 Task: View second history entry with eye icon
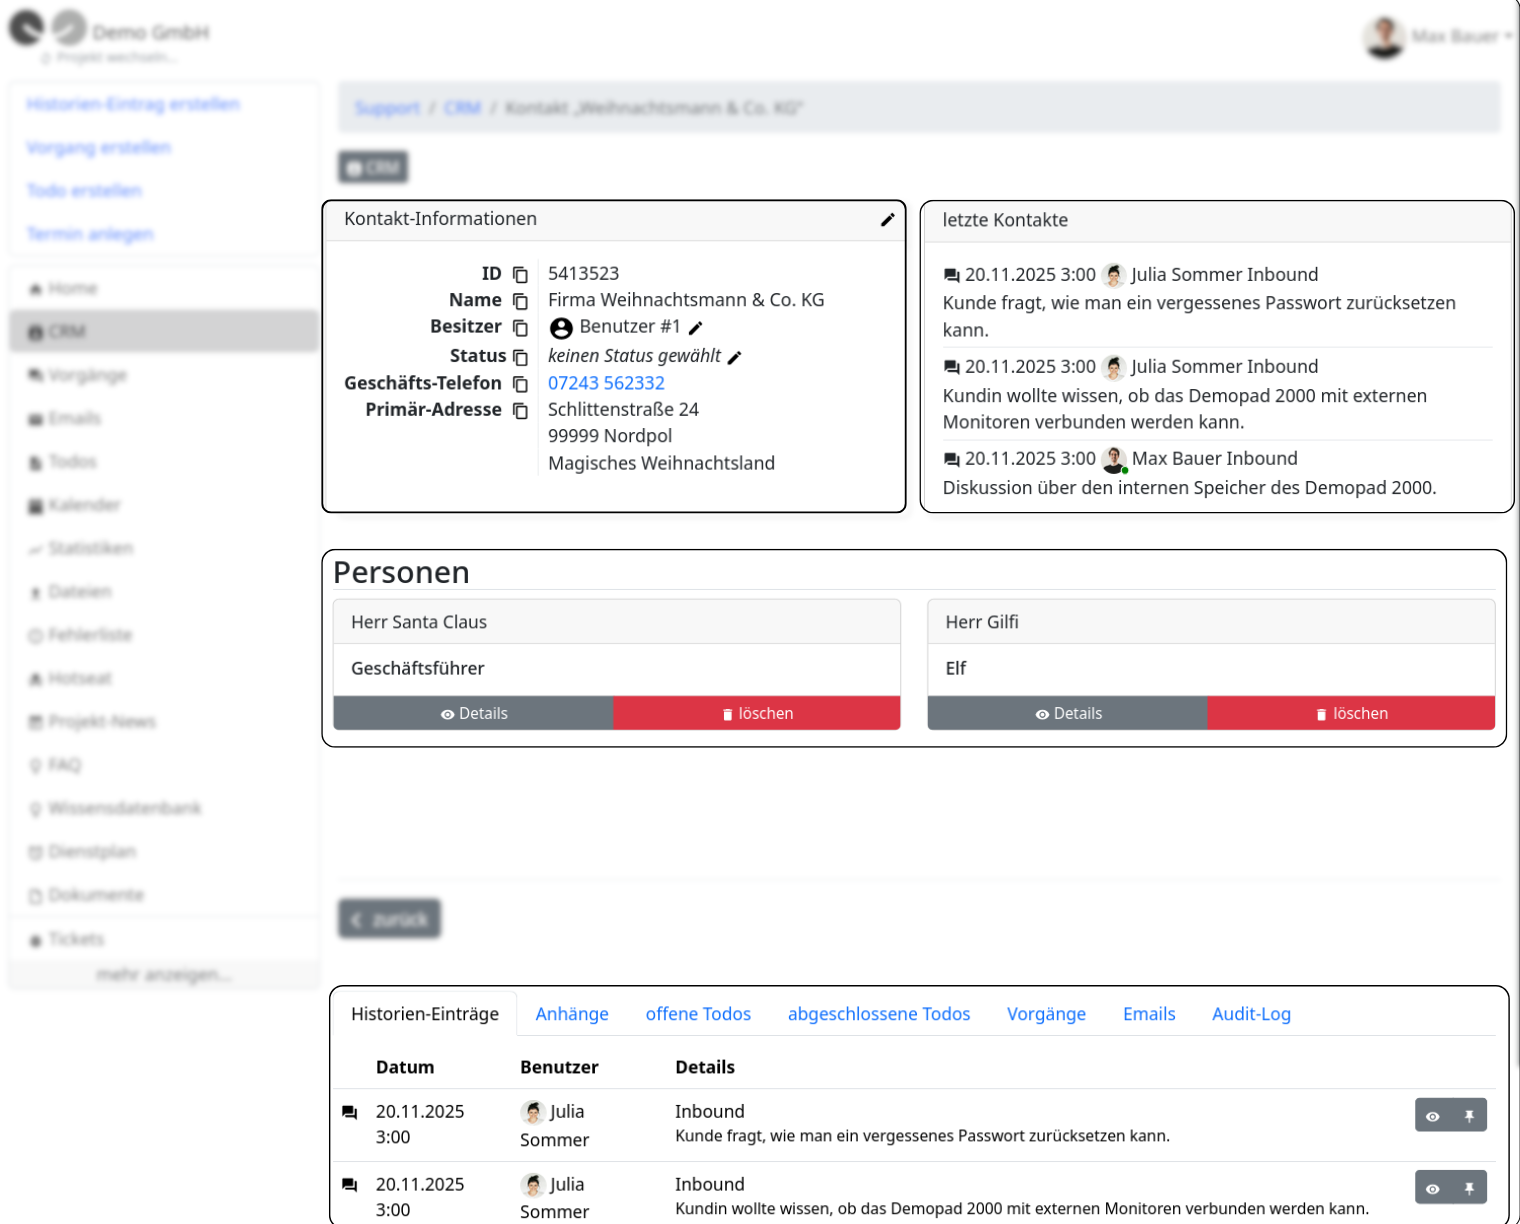(1433, 1188)
